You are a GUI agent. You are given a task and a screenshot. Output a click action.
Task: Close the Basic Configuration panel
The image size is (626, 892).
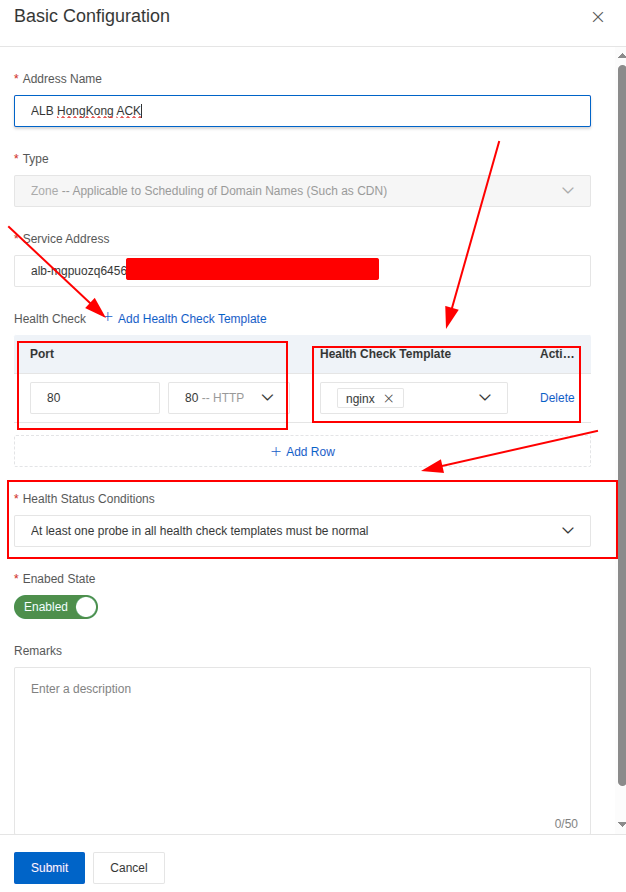(x=598, y=17)
